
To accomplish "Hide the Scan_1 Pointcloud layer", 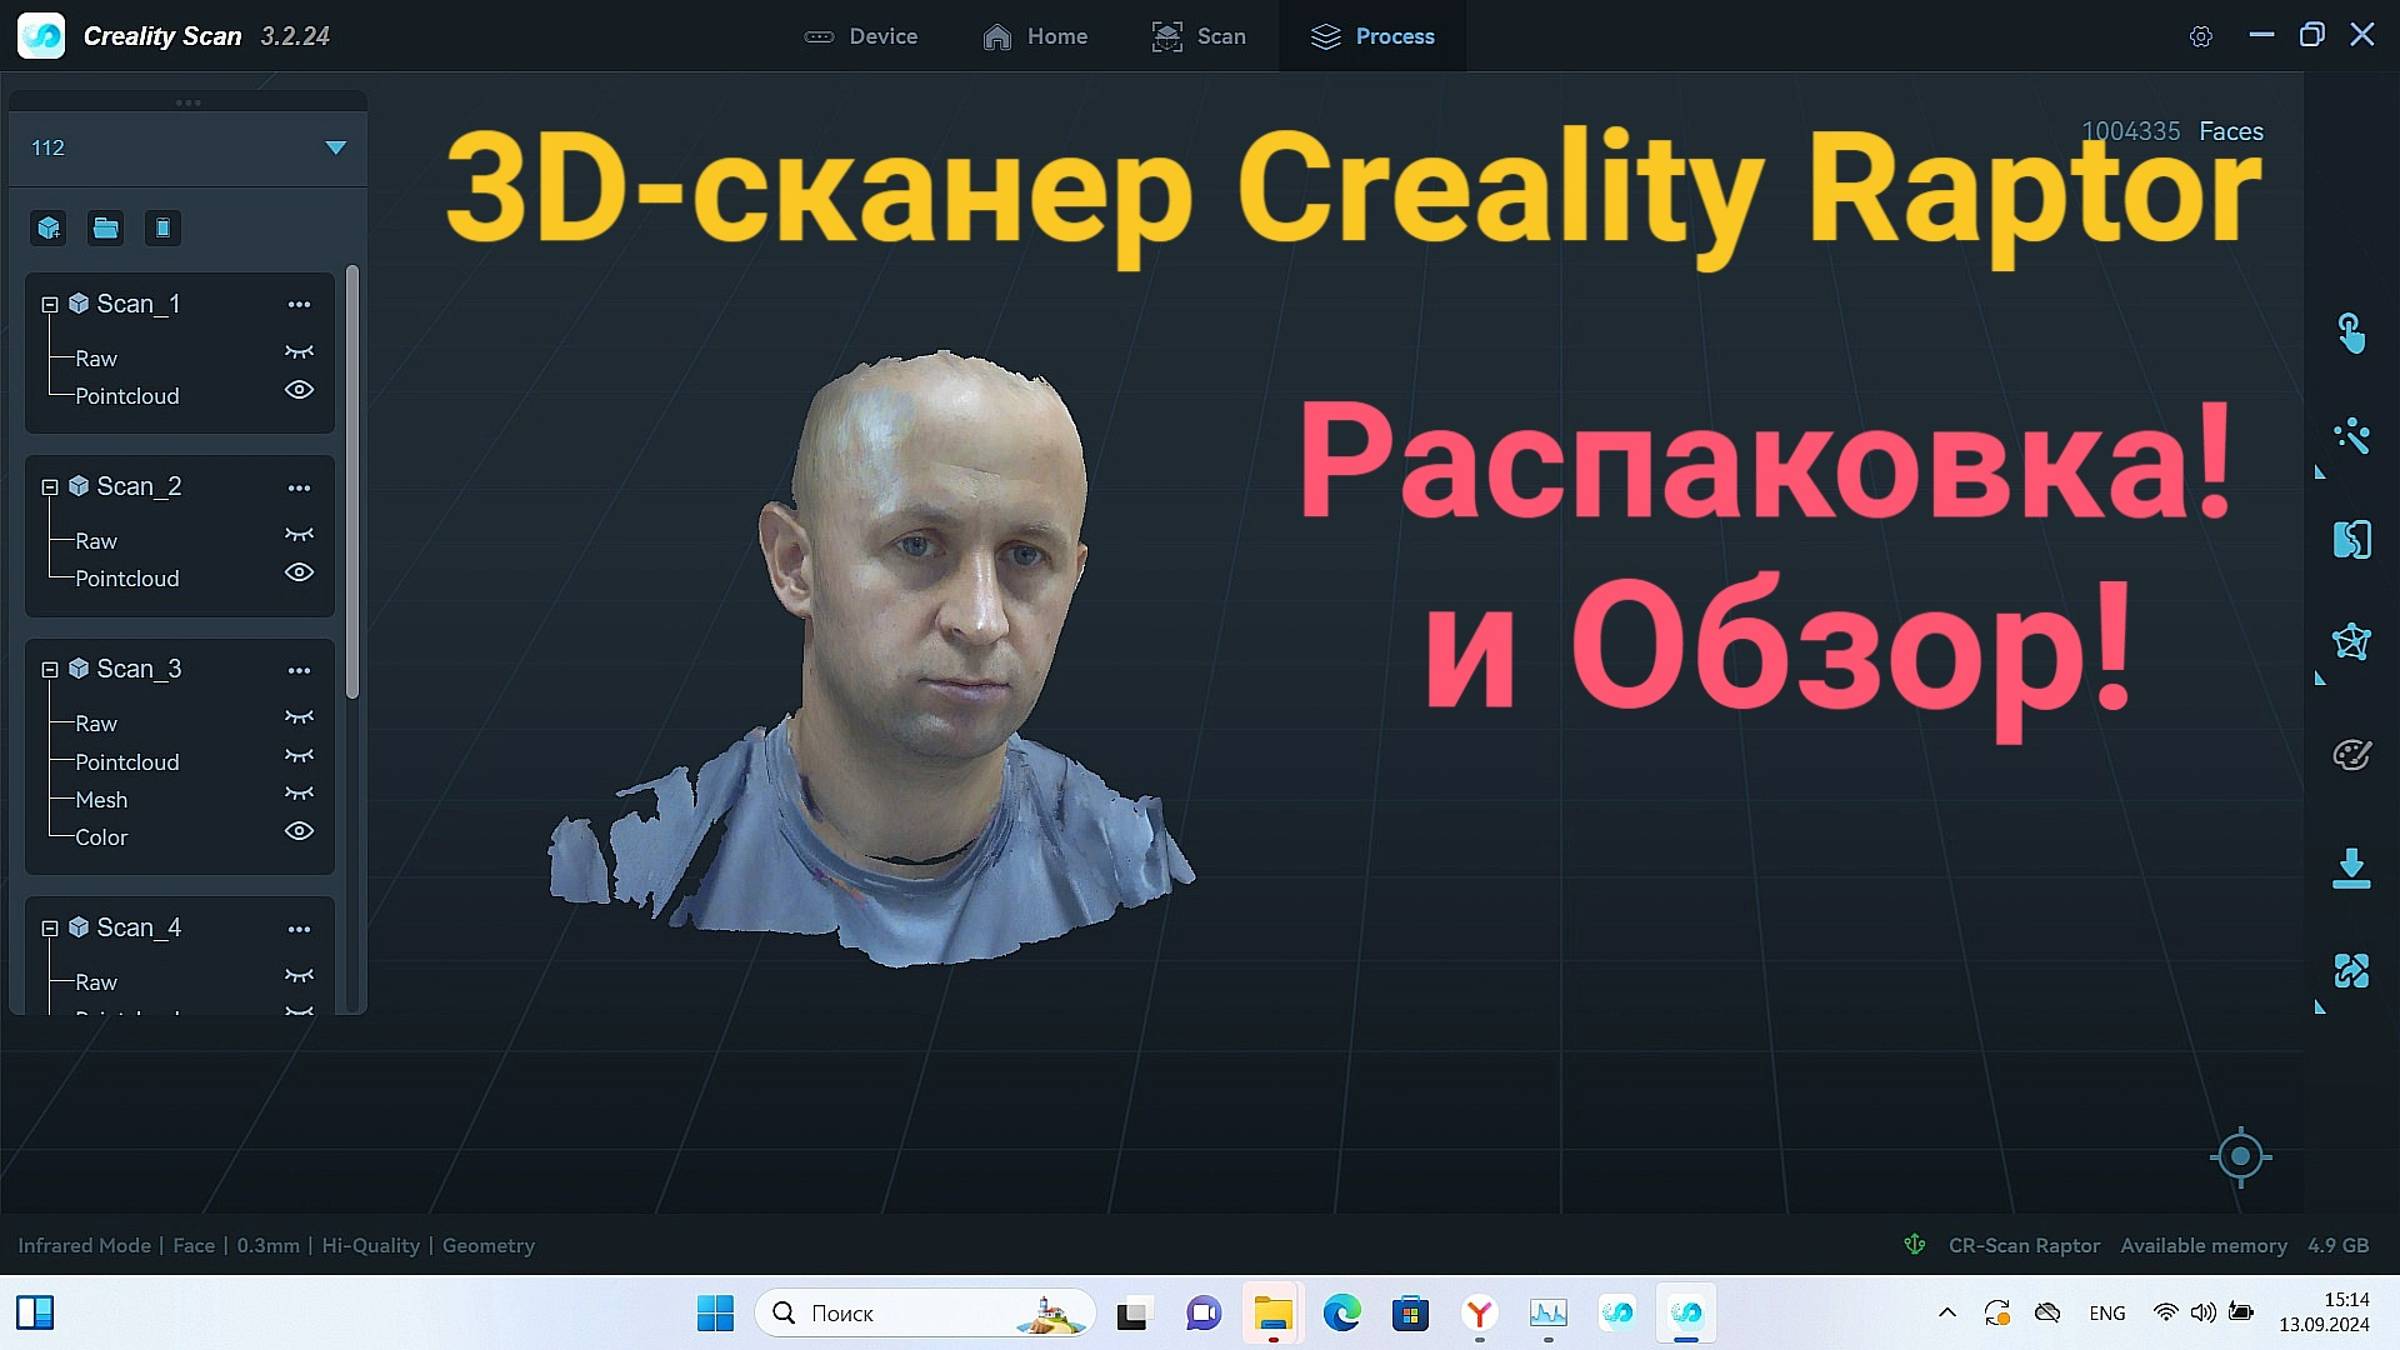I will 299,390.
